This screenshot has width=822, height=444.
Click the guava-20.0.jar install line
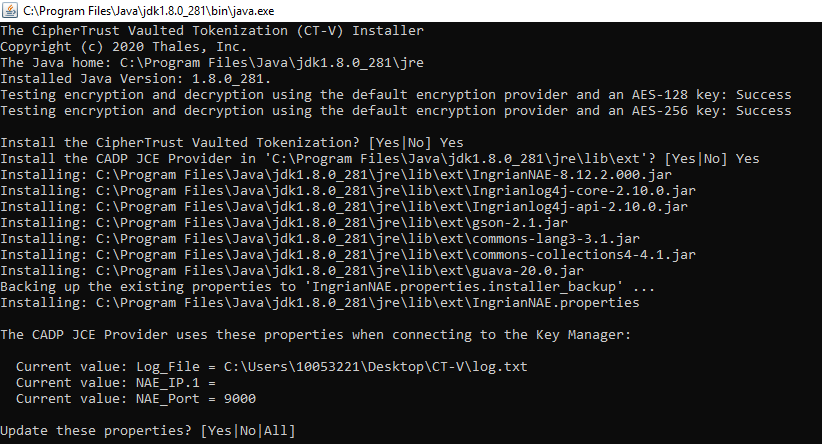pyautogui.click(x=291, y=270)
